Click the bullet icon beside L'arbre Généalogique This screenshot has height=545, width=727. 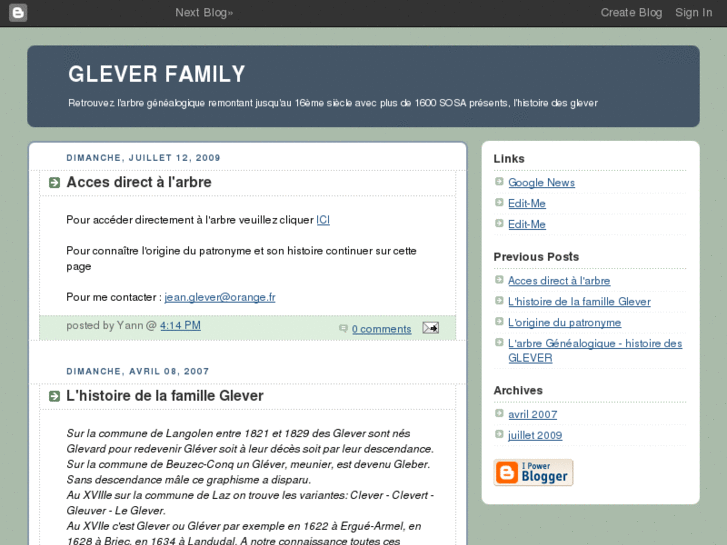(x=499, y=342)
